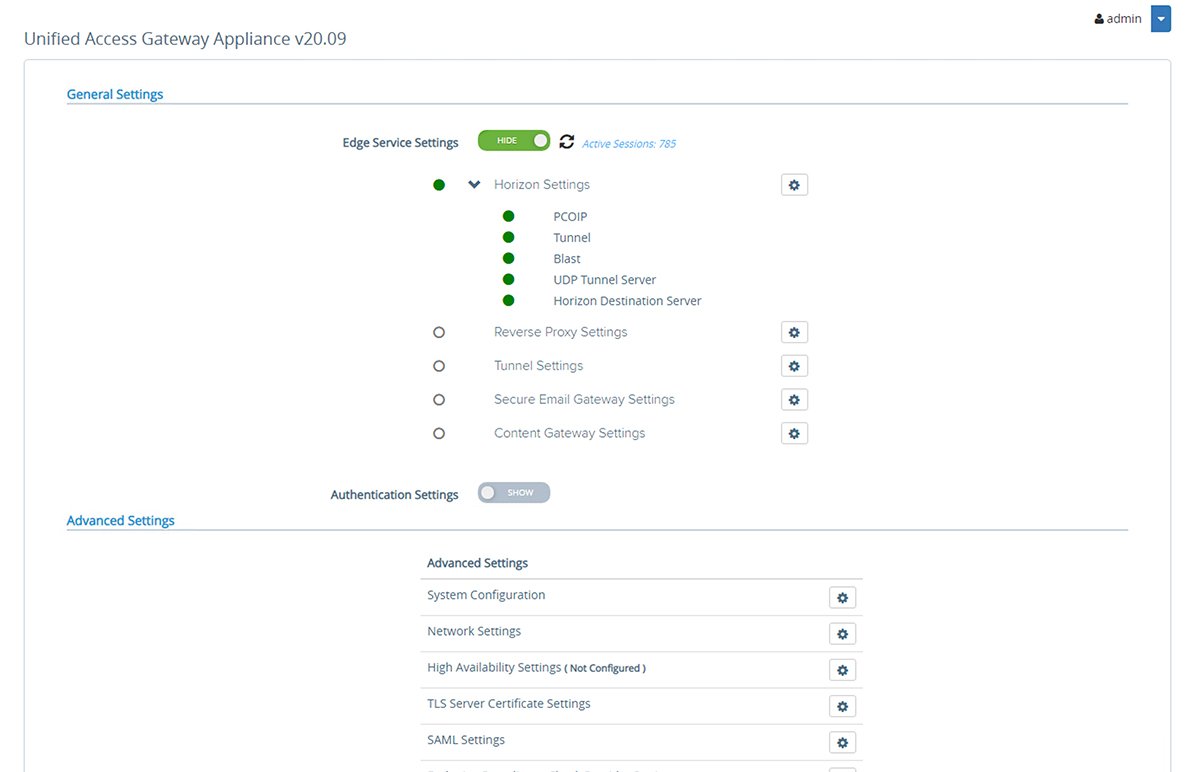
Task: Collapse the Horizon Settings chevron
Action: point(473,184)
